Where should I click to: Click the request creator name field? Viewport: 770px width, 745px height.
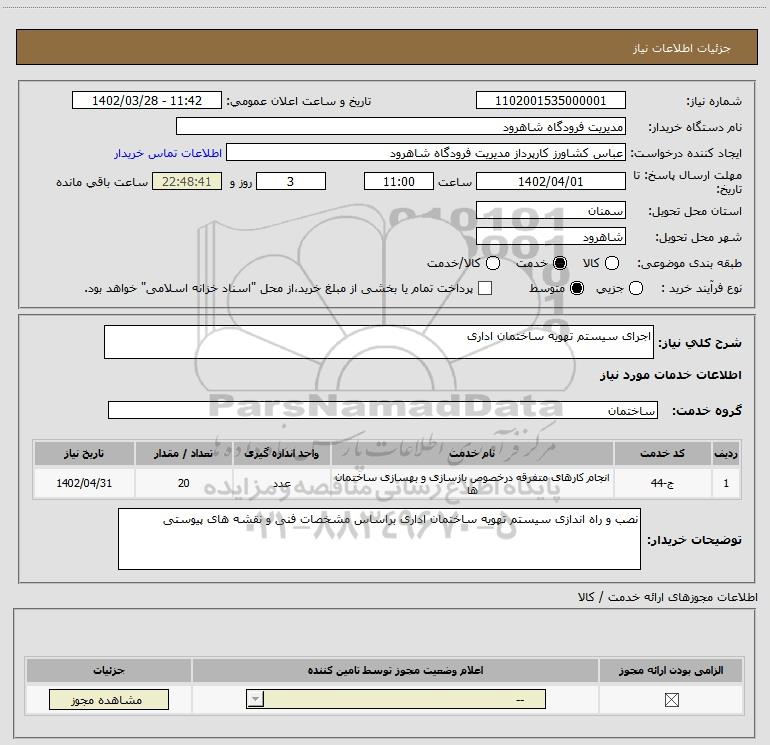(x=426, y=152)
